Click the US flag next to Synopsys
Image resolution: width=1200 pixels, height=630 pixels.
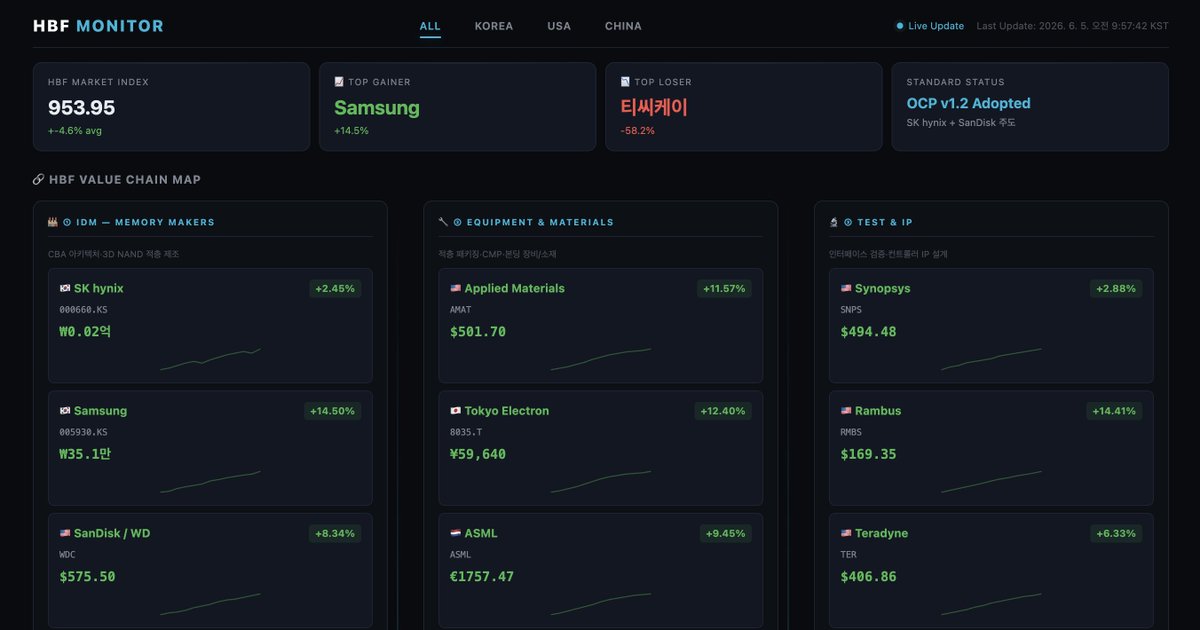click(x=846, y=288)
